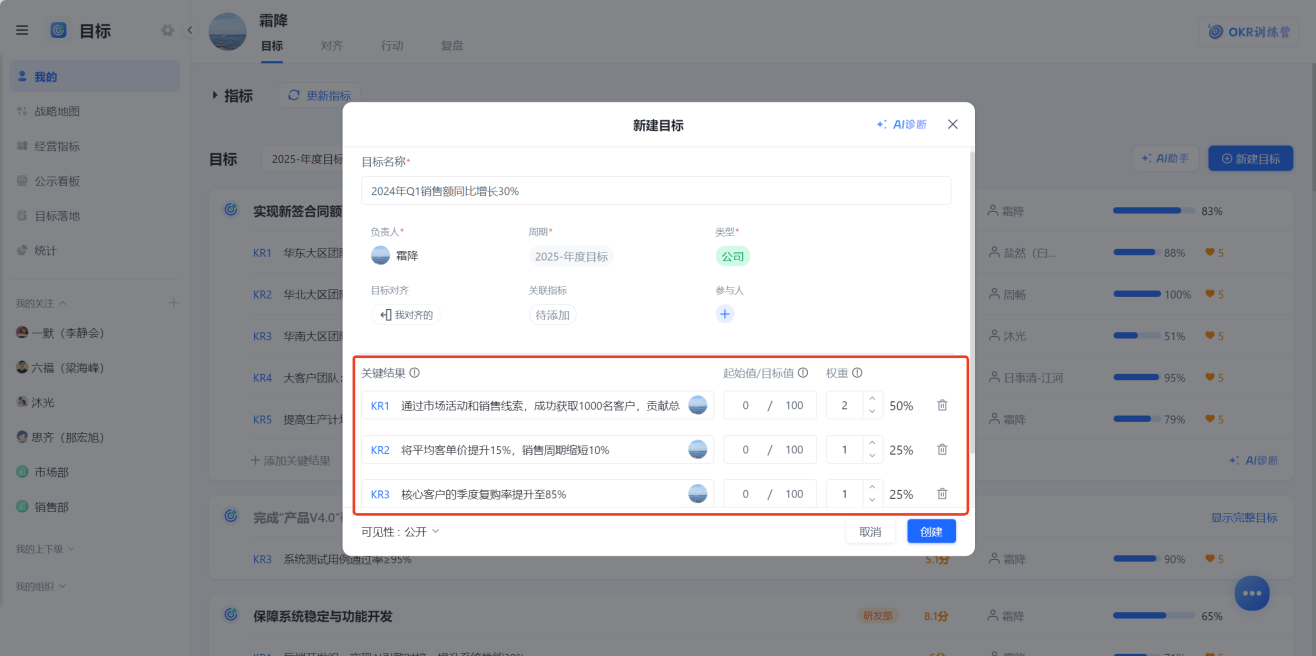Open the floating chat bubble button

pyautogui.click(x=1251, y=593)
